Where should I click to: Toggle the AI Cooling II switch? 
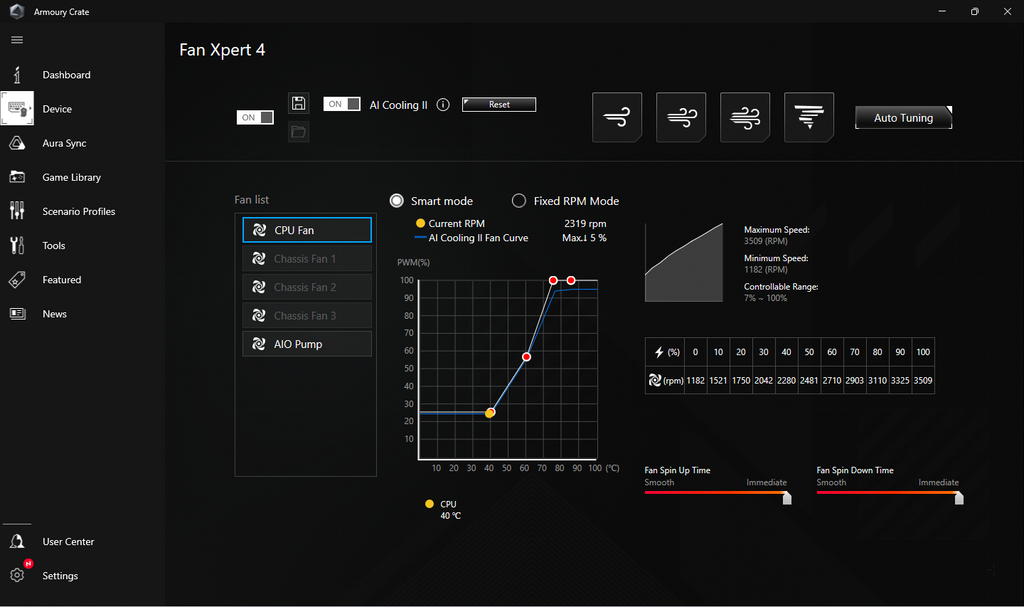342,104
